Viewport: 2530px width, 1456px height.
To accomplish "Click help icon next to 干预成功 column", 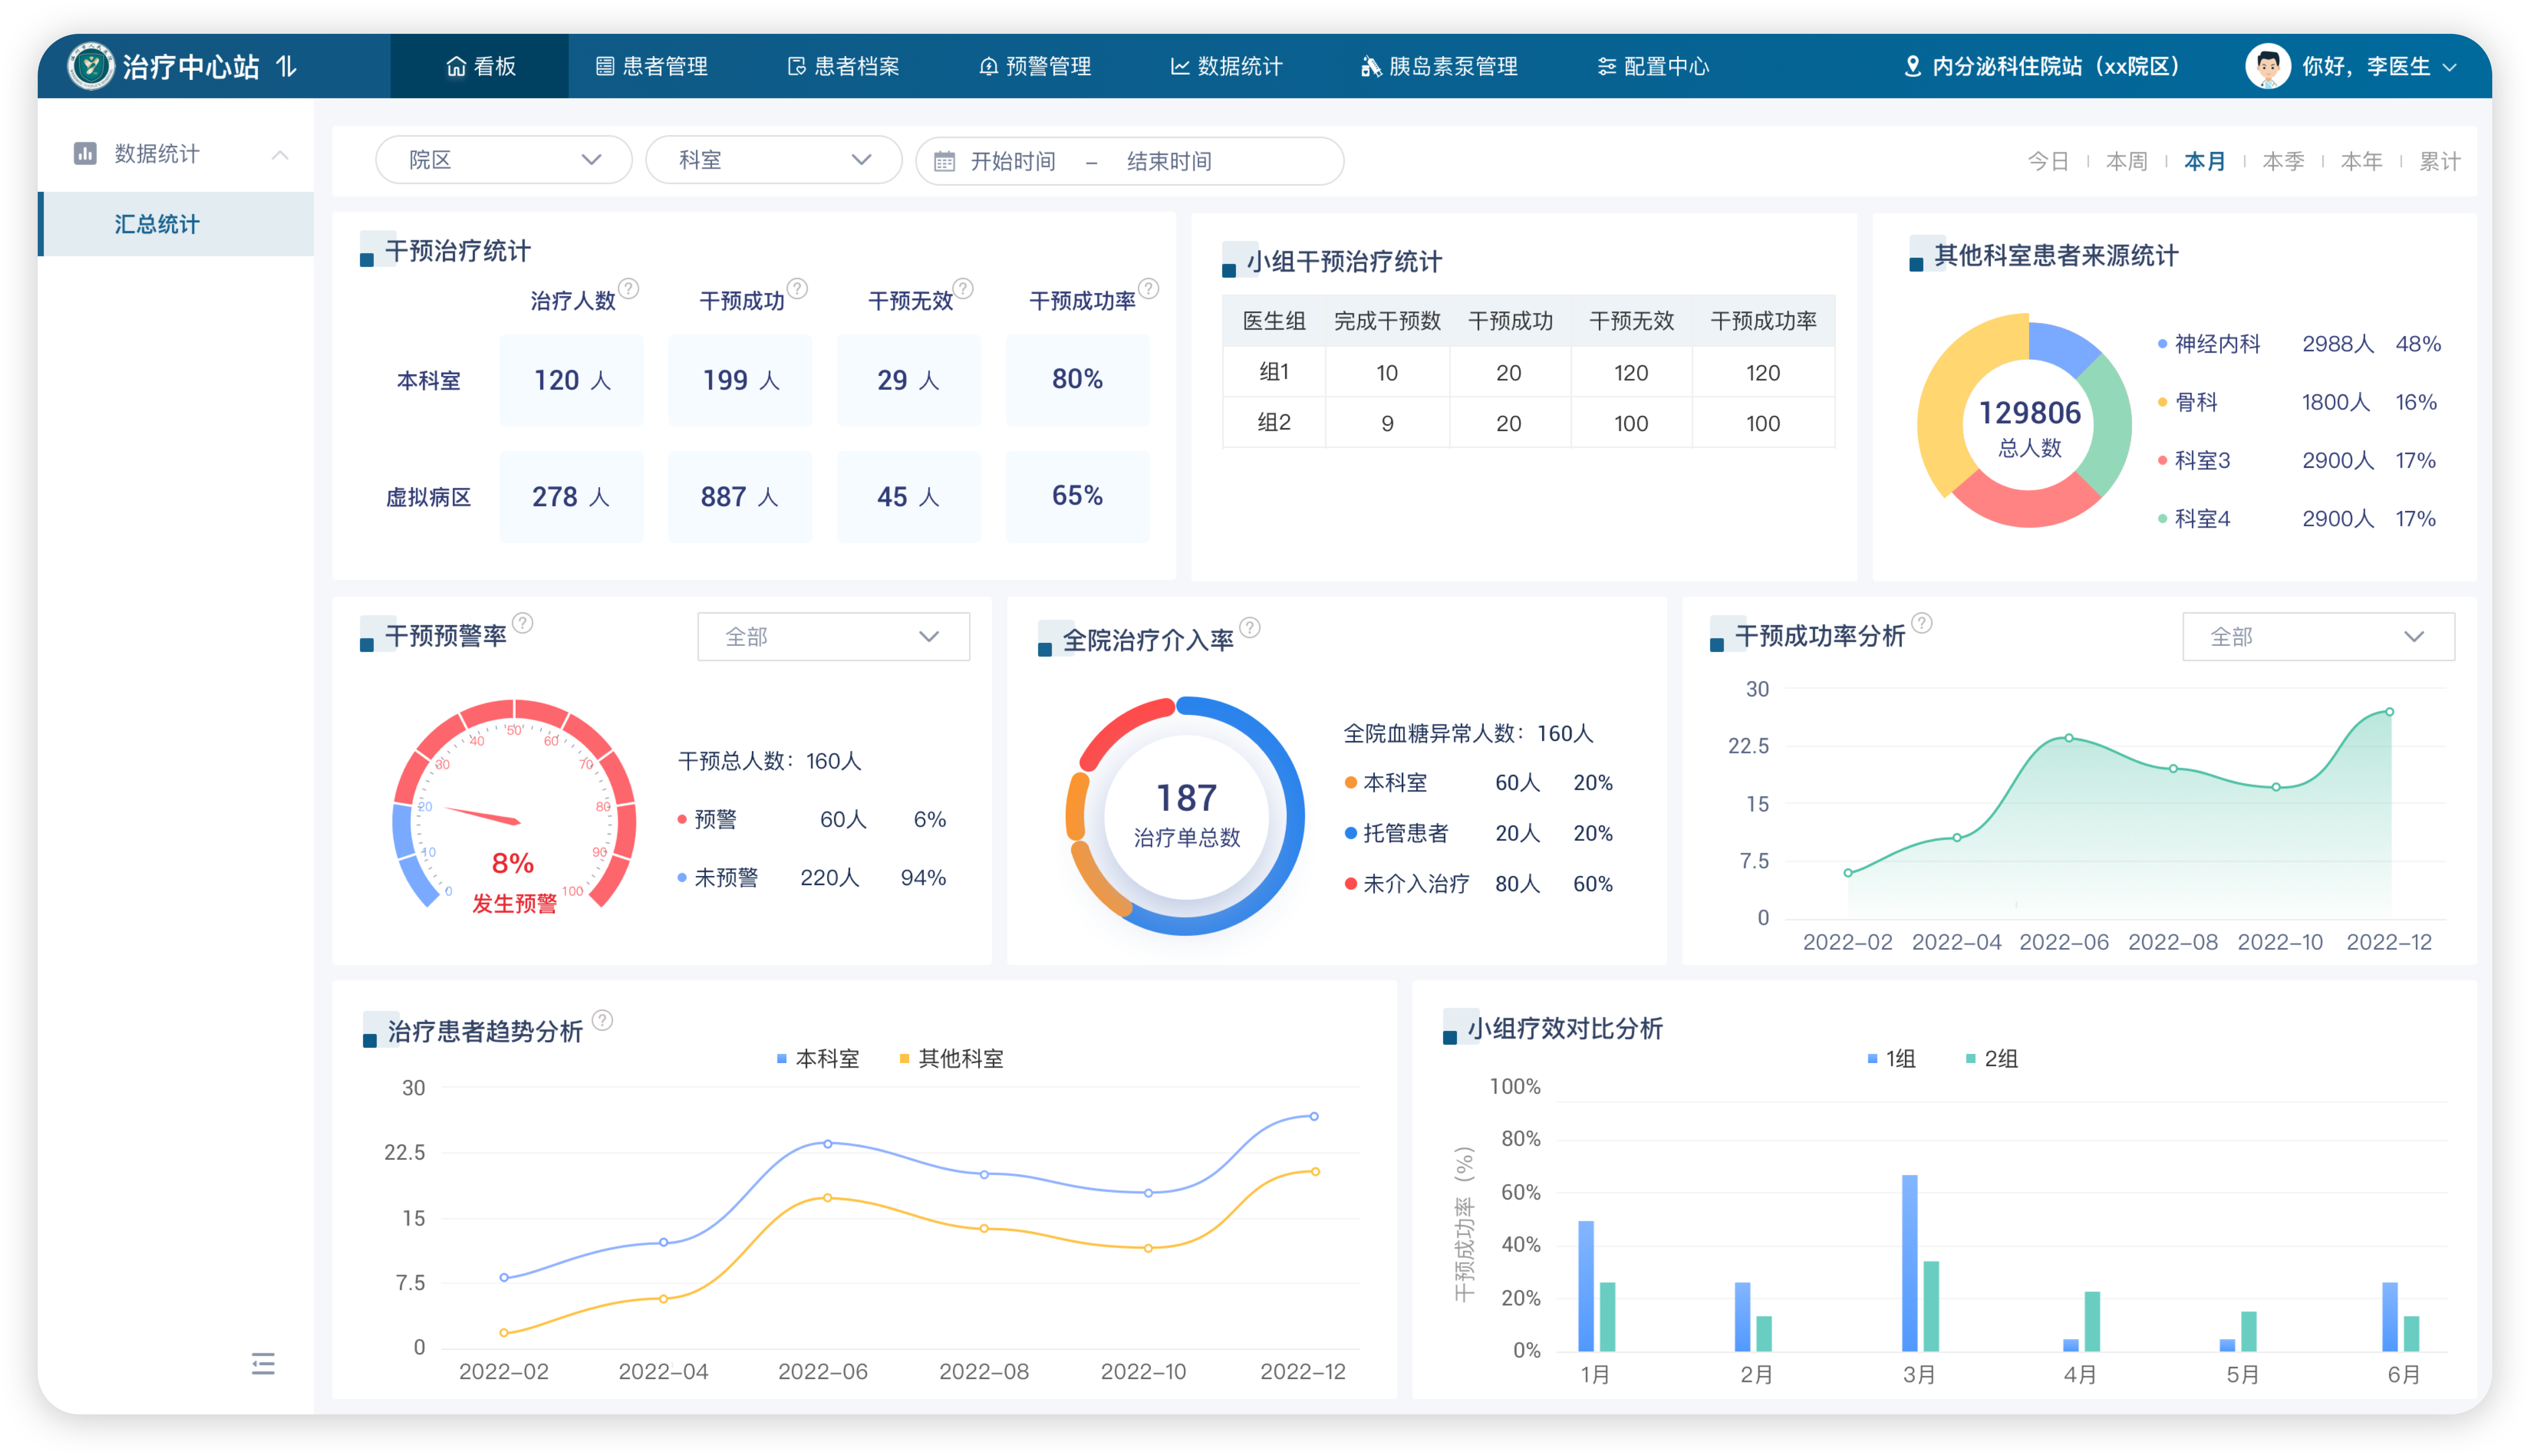I will pyautogui.click(x=797, y=288).
